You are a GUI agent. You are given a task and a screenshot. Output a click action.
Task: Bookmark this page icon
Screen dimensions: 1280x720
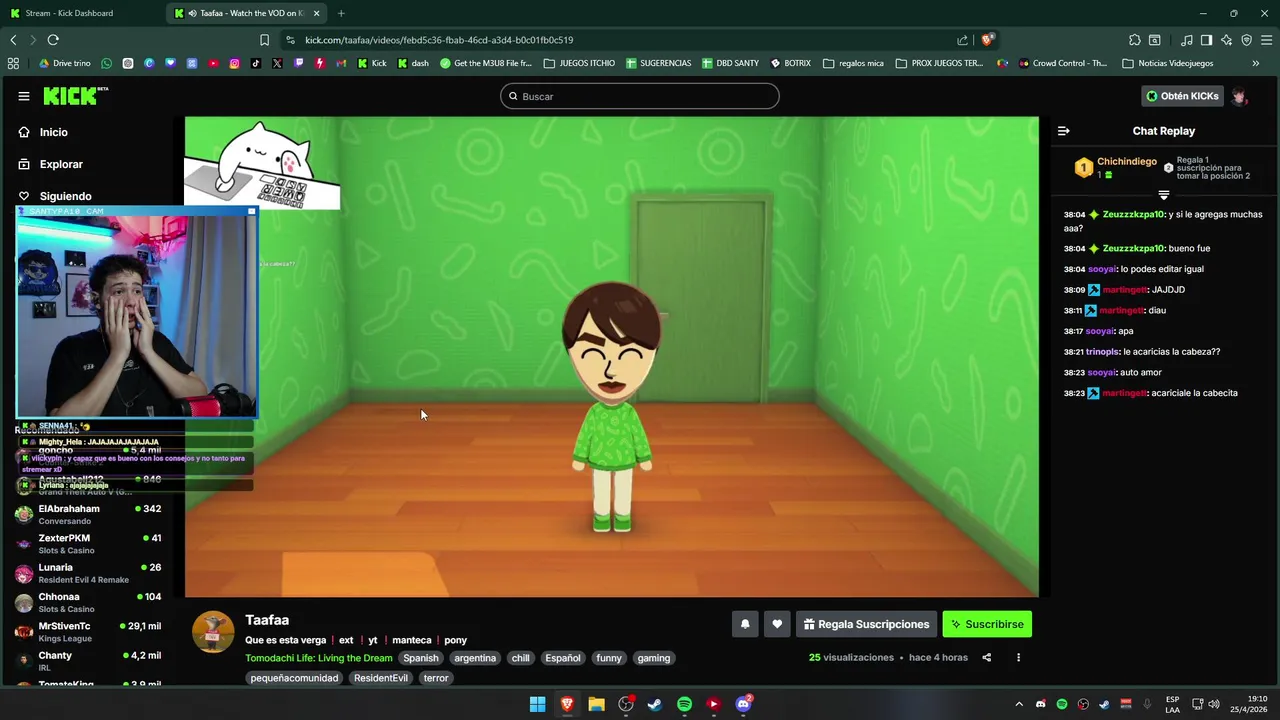pyautogui.click(x=264, y=40)
